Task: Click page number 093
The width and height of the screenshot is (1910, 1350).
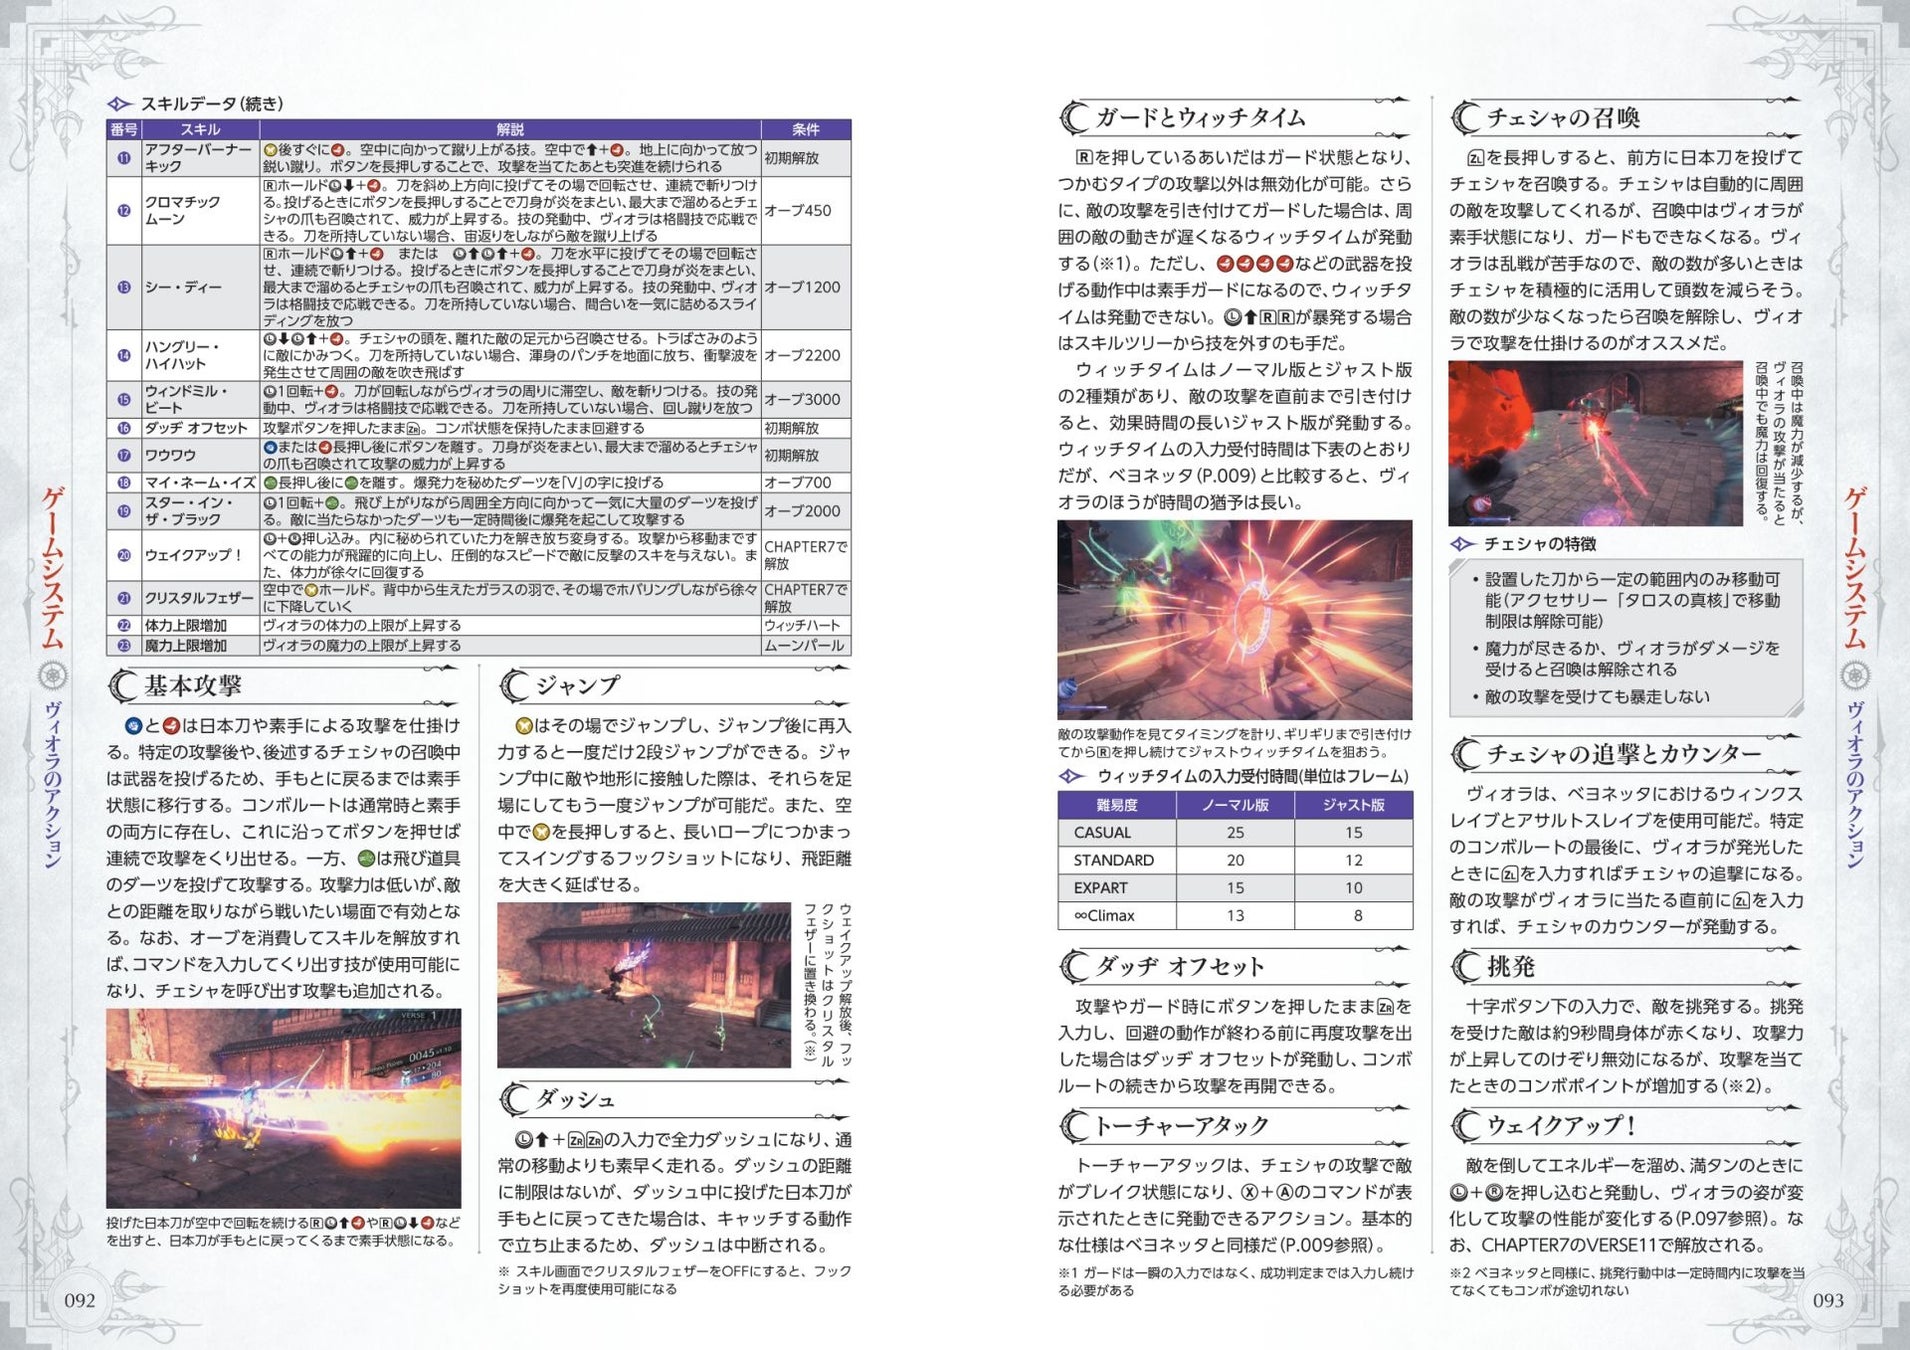Action: pos(1828,1301)
